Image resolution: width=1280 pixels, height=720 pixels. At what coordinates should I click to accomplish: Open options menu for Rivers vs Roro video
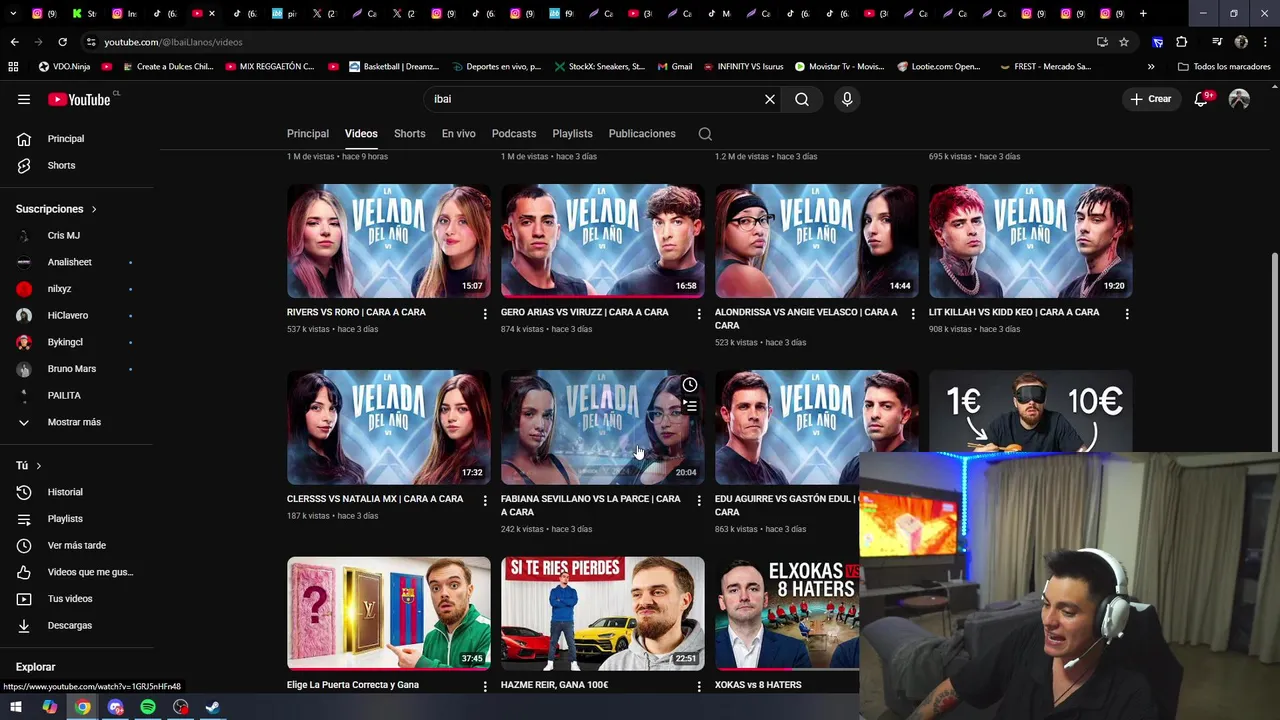[x=485, y=314]
